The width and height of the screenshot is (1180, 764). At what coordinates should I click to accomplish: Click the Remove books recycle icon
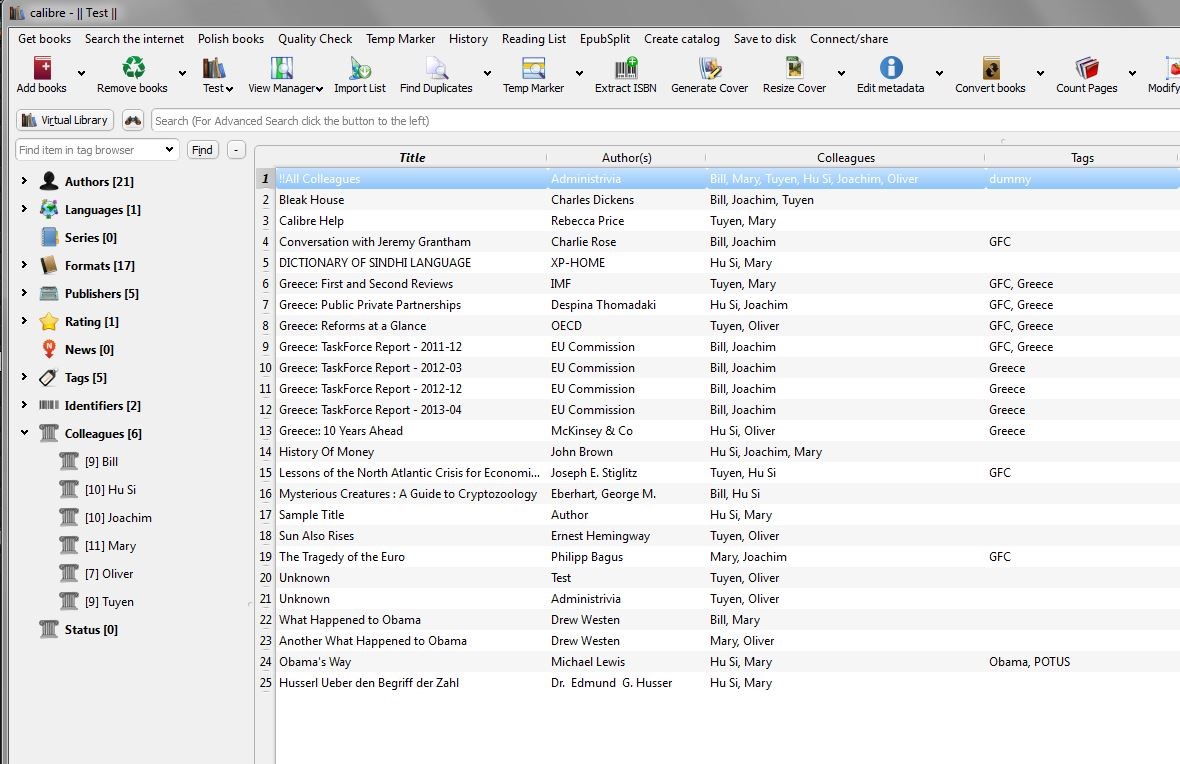pyautogui.click(x=133, y=69)
